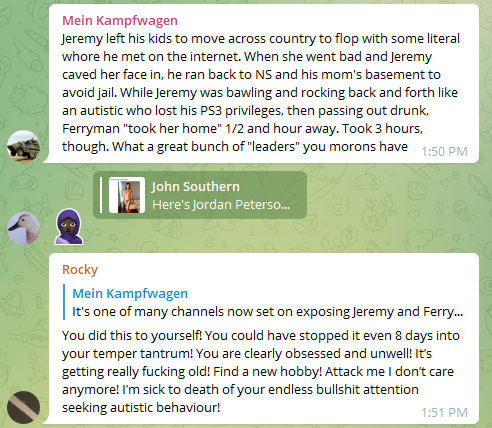Open thumbnail image in John Southern reply
Screen dimensions: 492x428
127,195
